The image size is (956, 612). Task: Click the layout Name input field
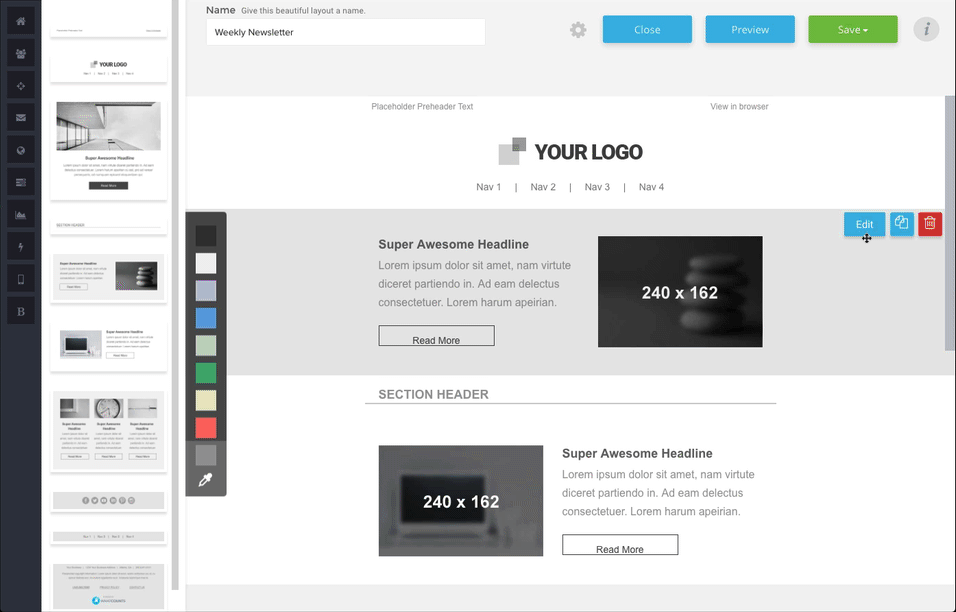[345, 32]
